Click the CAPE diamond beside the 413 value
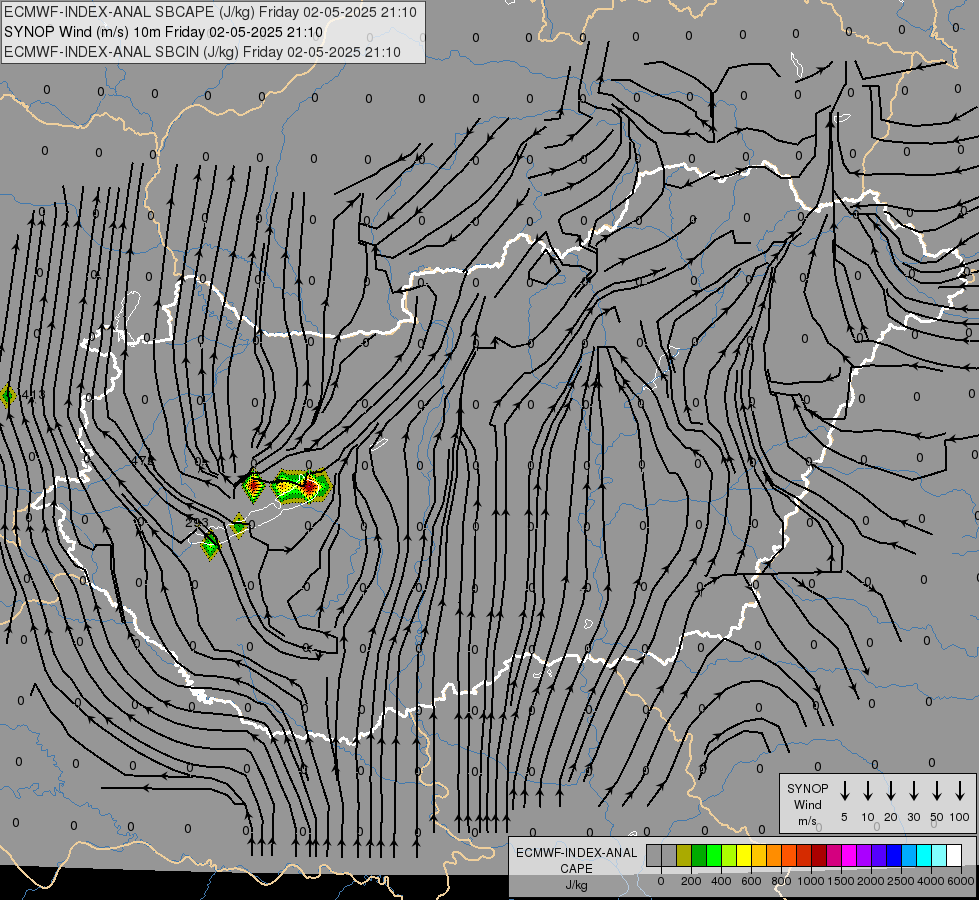This screenshot has height=900, width=979. [x=7, y=396]
